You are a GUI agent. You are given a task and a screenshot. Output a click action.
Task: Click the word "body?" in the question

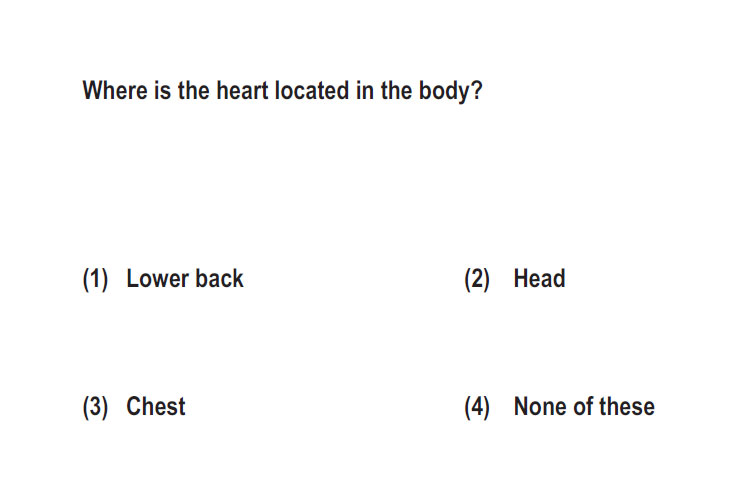click(x=451, y=91)
